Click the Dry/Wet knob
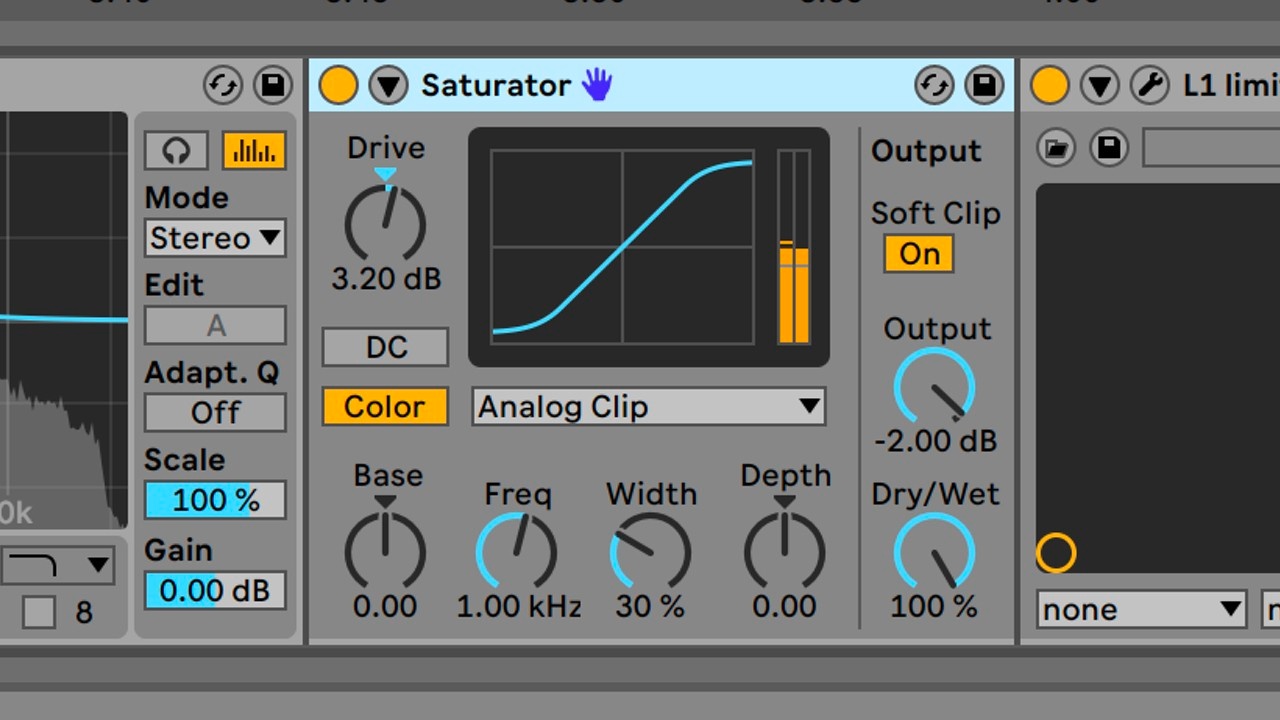This screenshot has height=720, width=1280. (934, 553)
